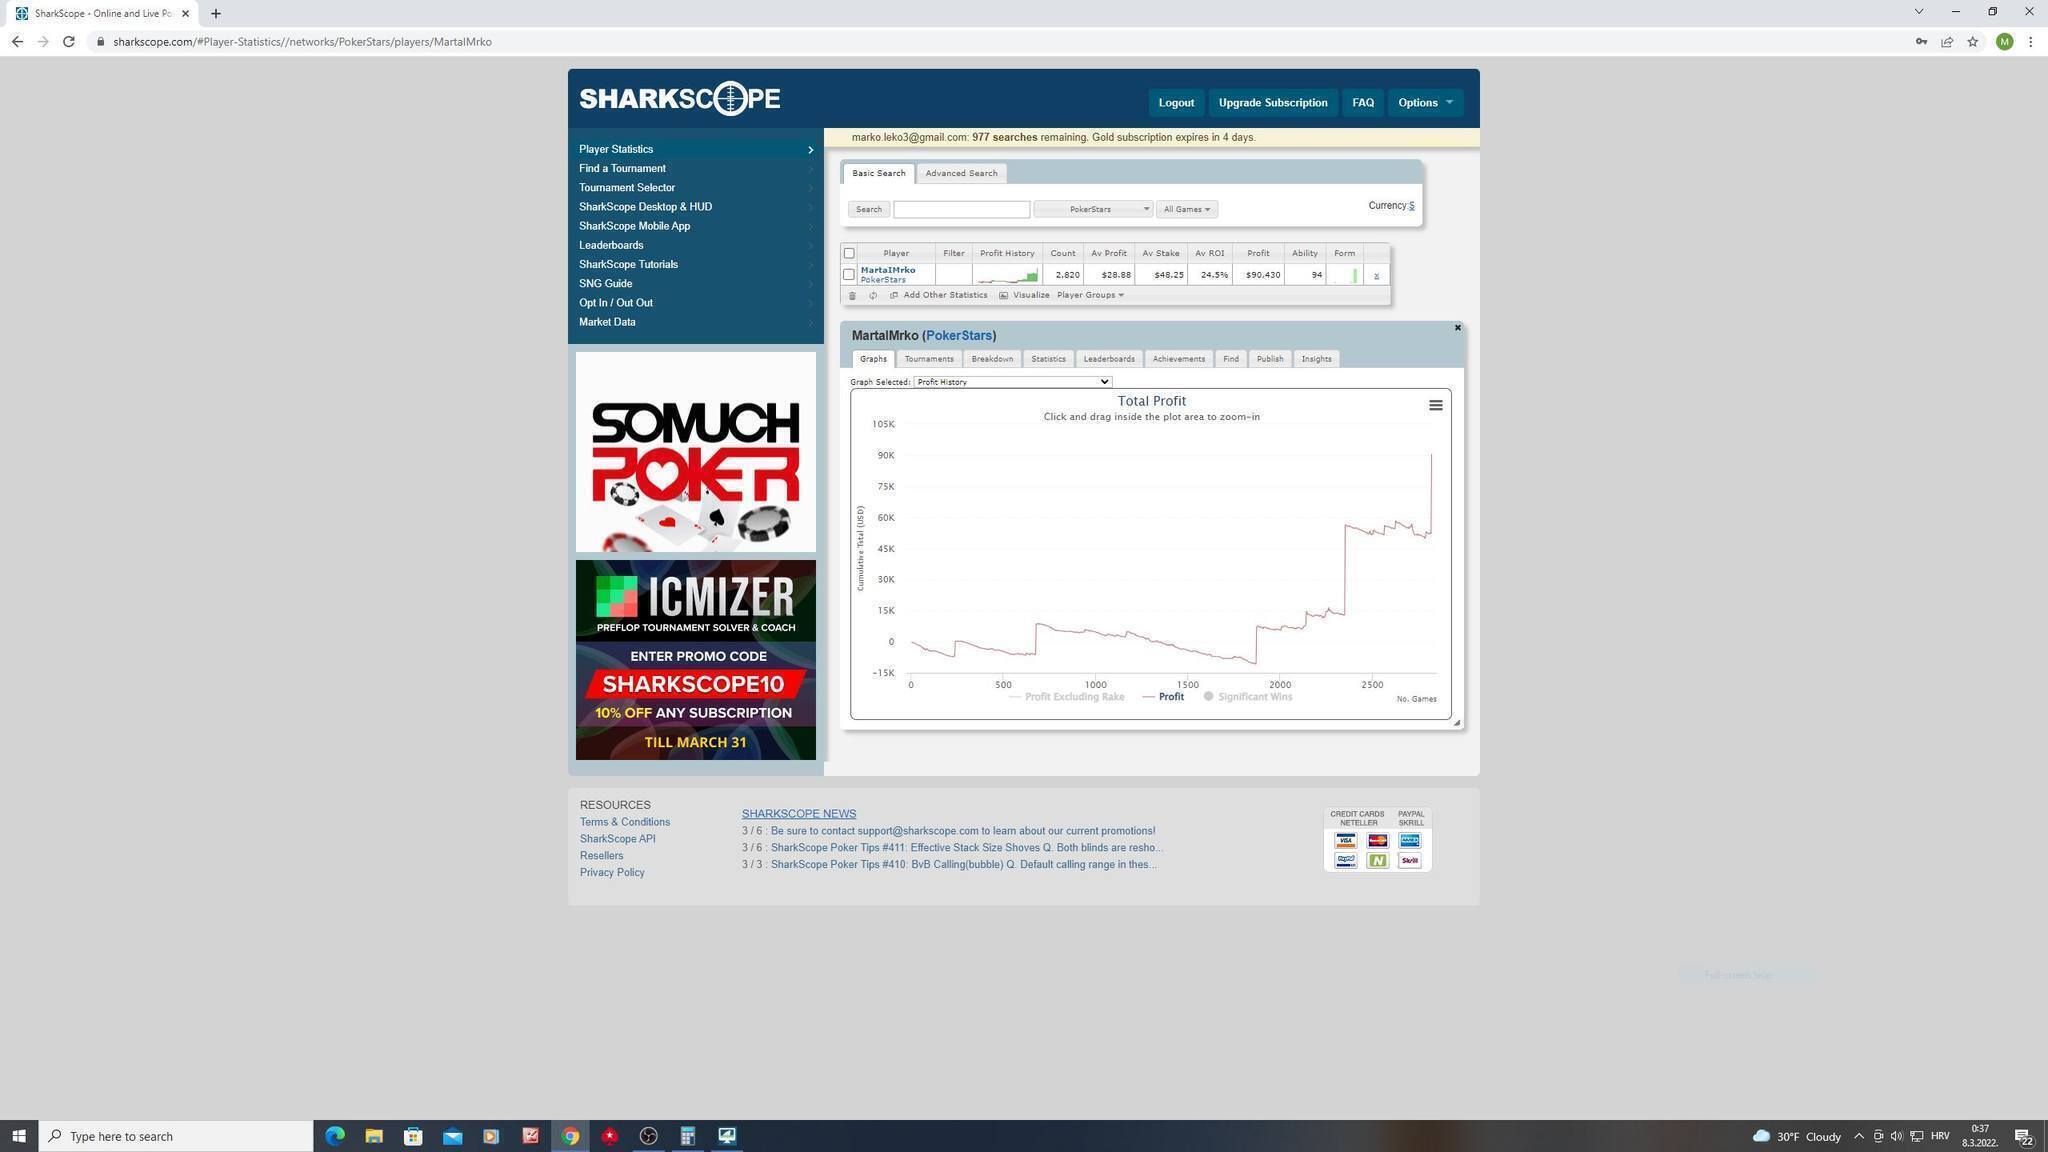Open MartalMrko player link in table
Image resolution: width=2048 pixels, height=1152 pixels.
point(888,270)
